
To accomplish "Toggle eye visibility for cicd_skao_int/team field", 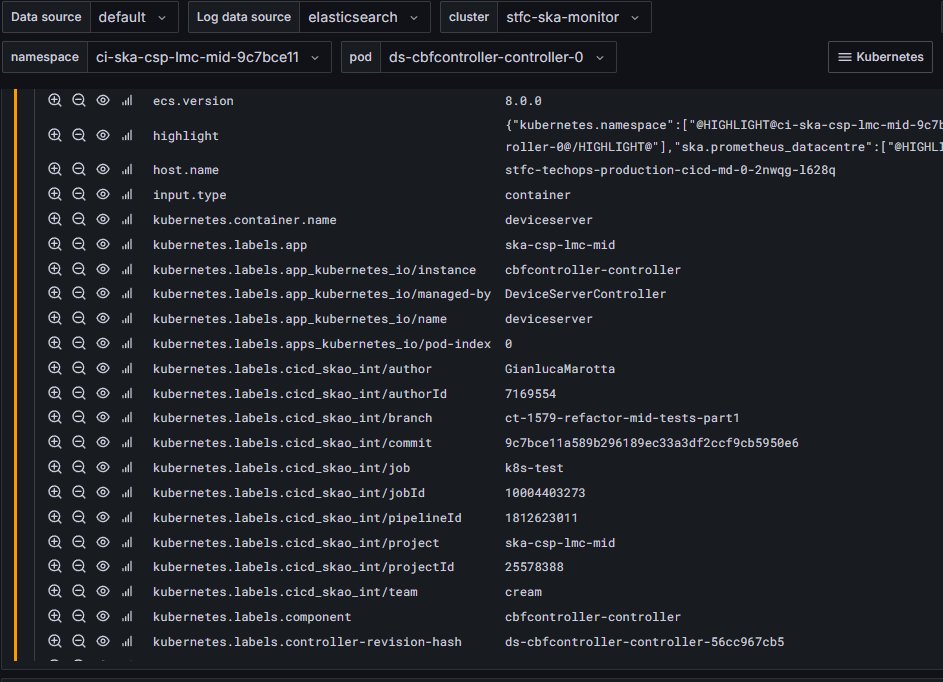I will [103, 591].
